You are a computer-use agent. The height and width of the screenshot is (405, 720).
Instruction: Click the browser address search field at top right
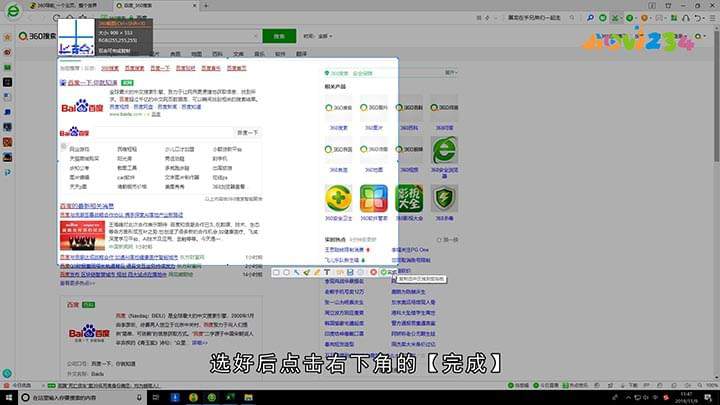535,18
